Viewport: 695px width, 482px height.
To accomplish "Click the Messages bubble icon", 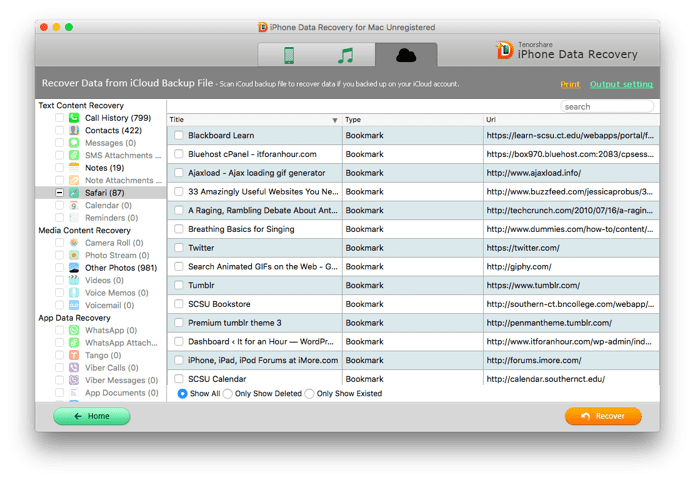I will 74,143.
